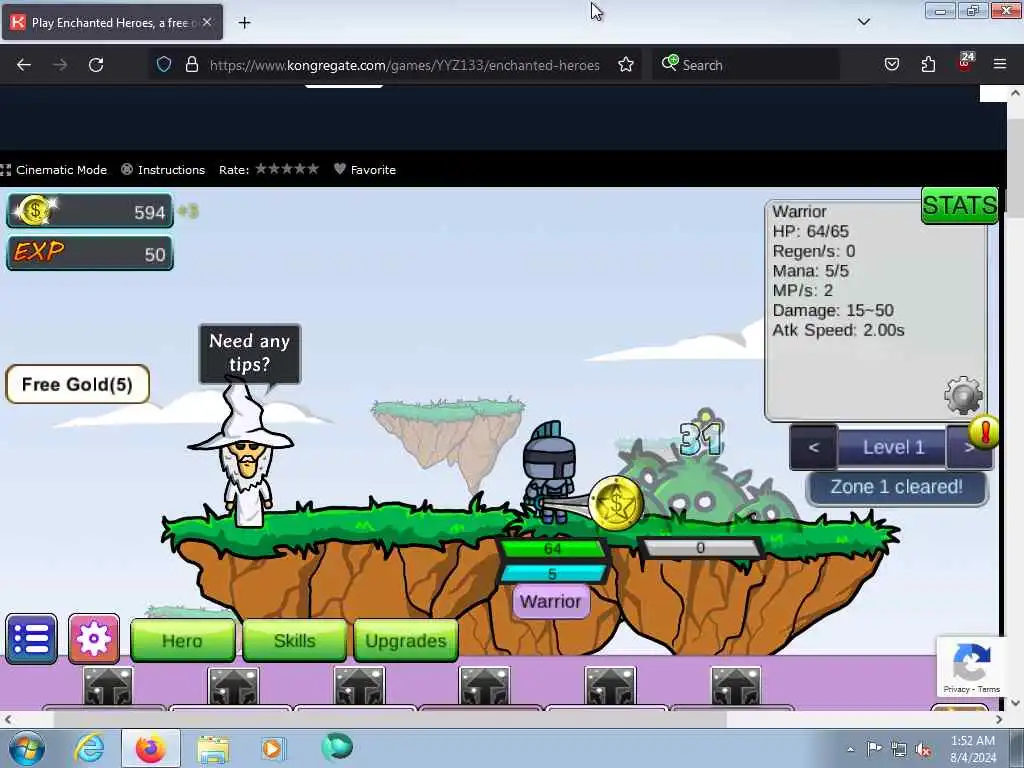Click the Warrior name label

point(551,601)
